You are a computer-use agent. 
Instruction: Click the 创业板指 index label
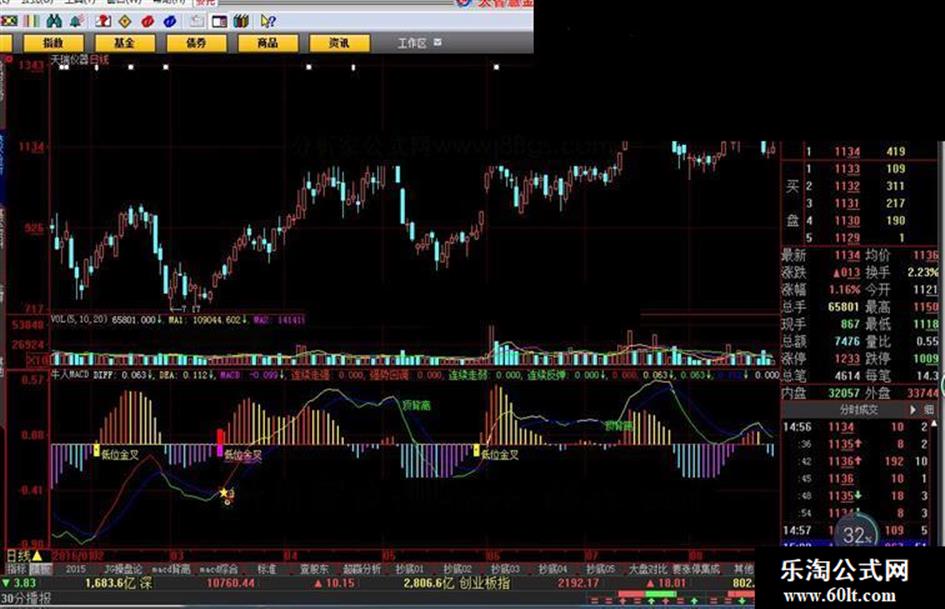point(484,583)
